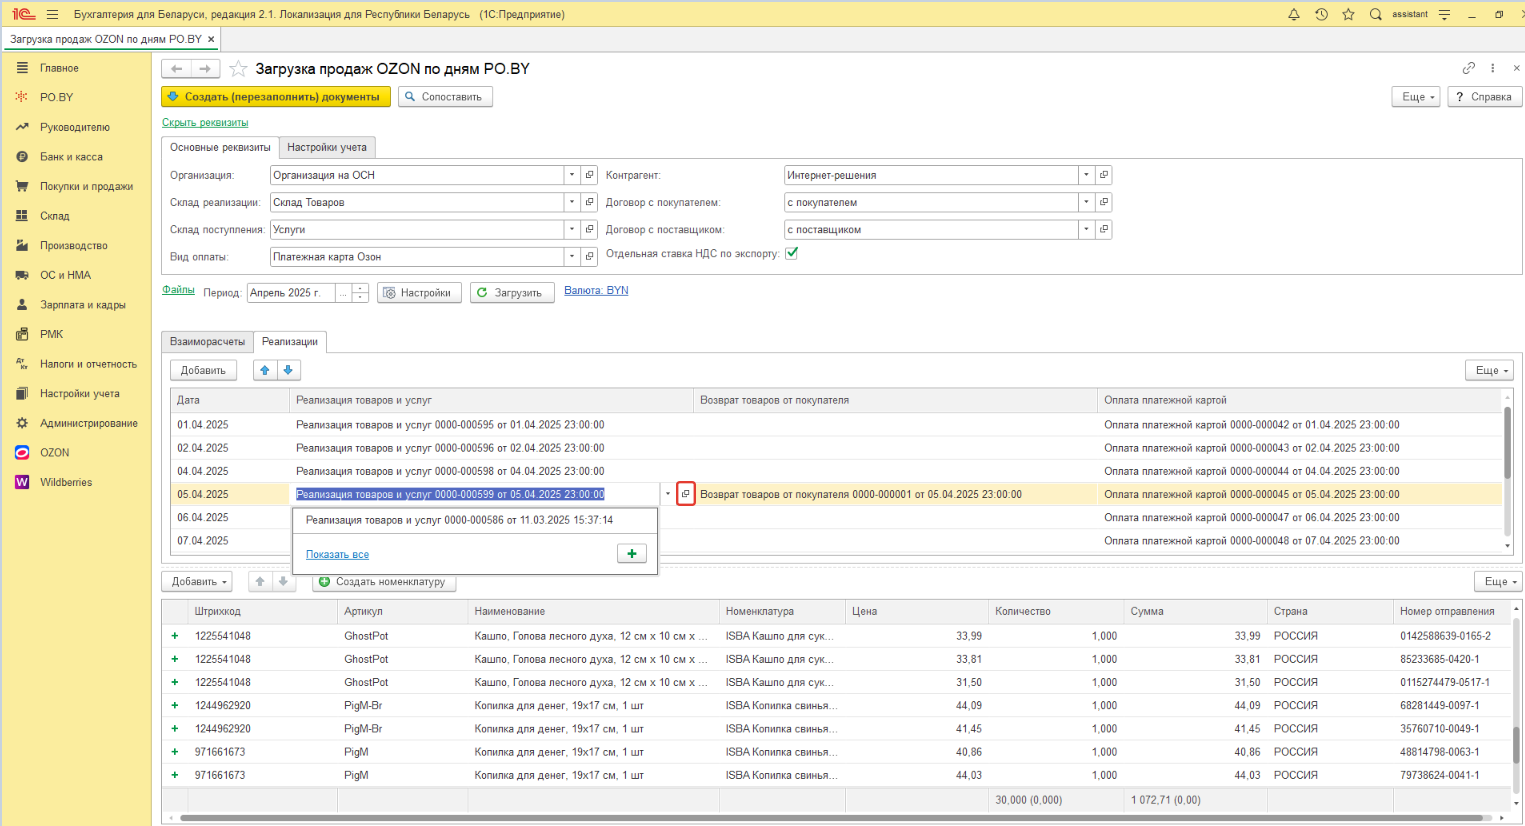Switch to the Взаиморасчеты tab
This screenshot has width=1525, height=826.
pos(207,342)
